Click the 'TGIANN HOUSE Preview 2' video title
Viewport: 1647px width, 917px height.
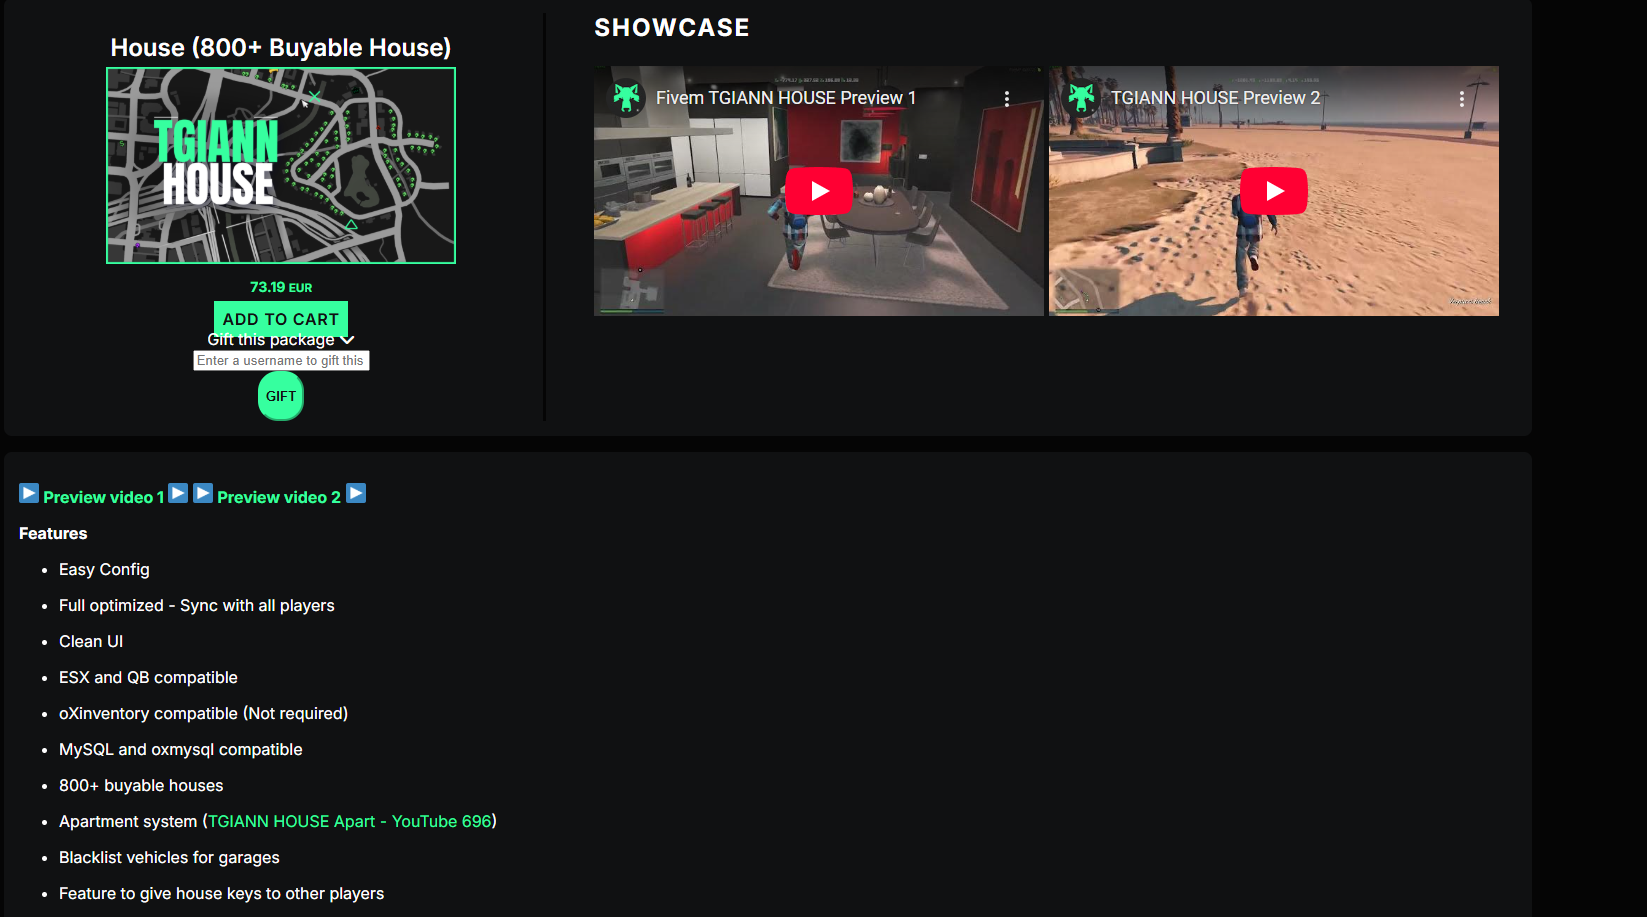(1216, 98)
